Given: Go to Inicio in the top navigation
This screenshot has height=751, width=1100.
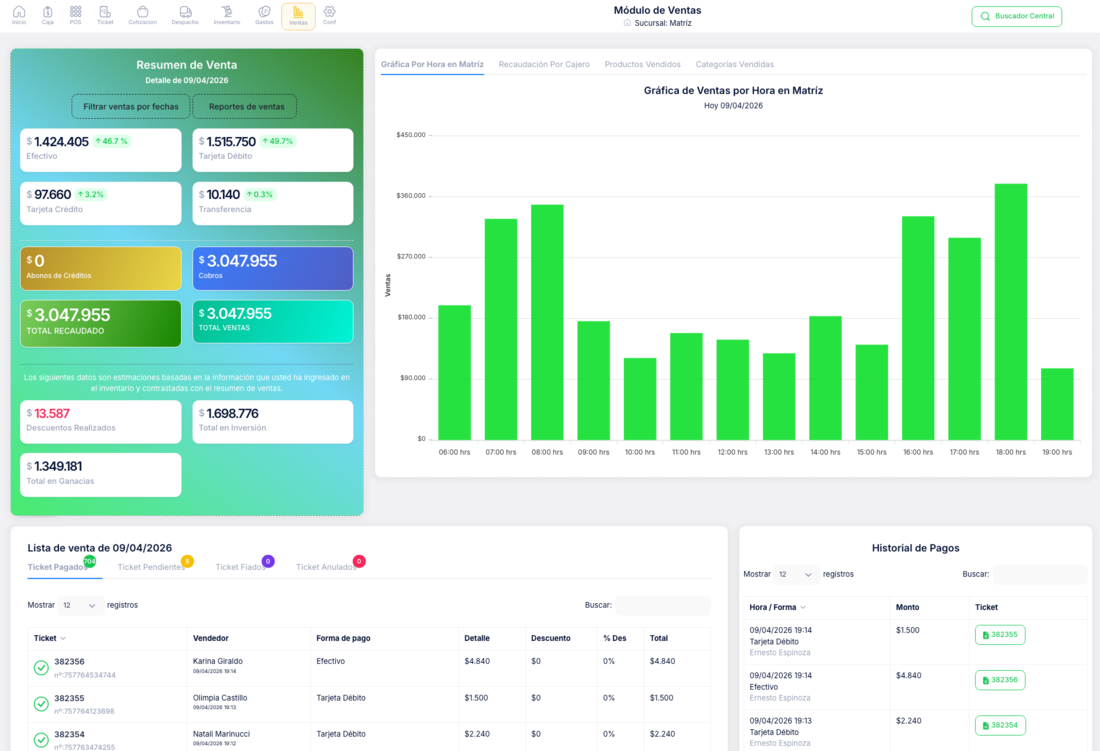Looking at the screenshot, I should click(19, 15).
